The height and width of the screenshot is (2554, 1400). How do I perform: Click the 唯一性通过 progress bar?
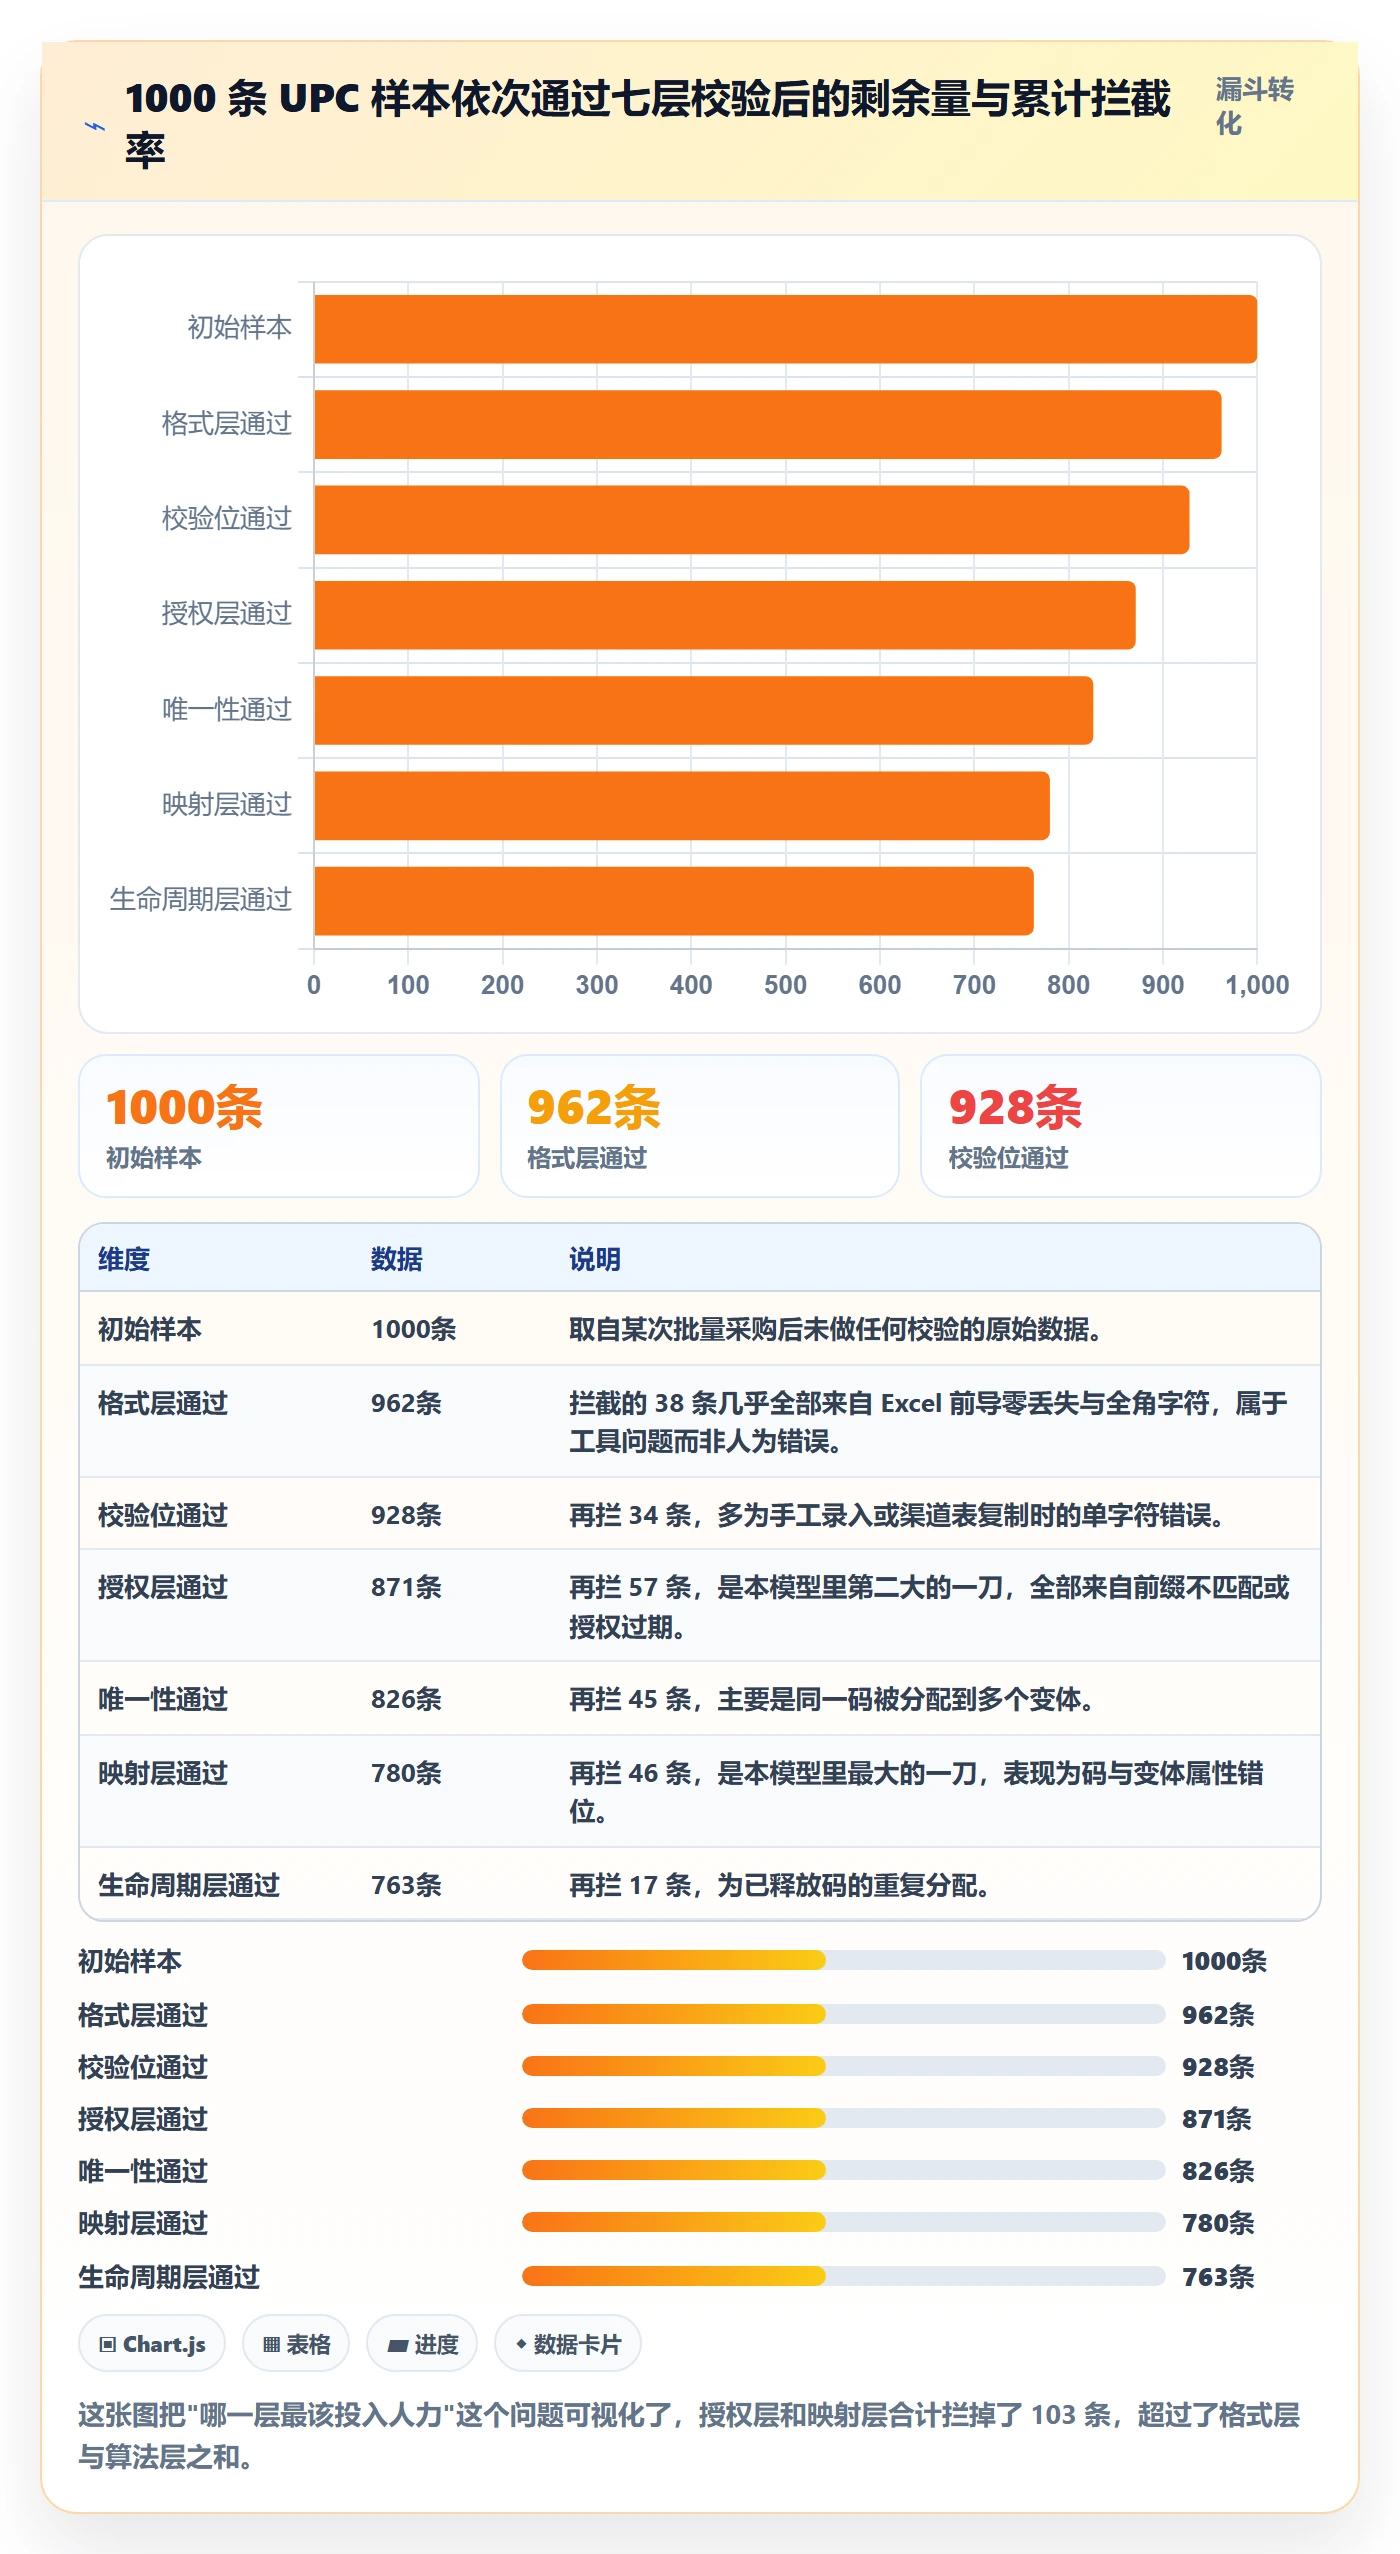coord(843,2170)
